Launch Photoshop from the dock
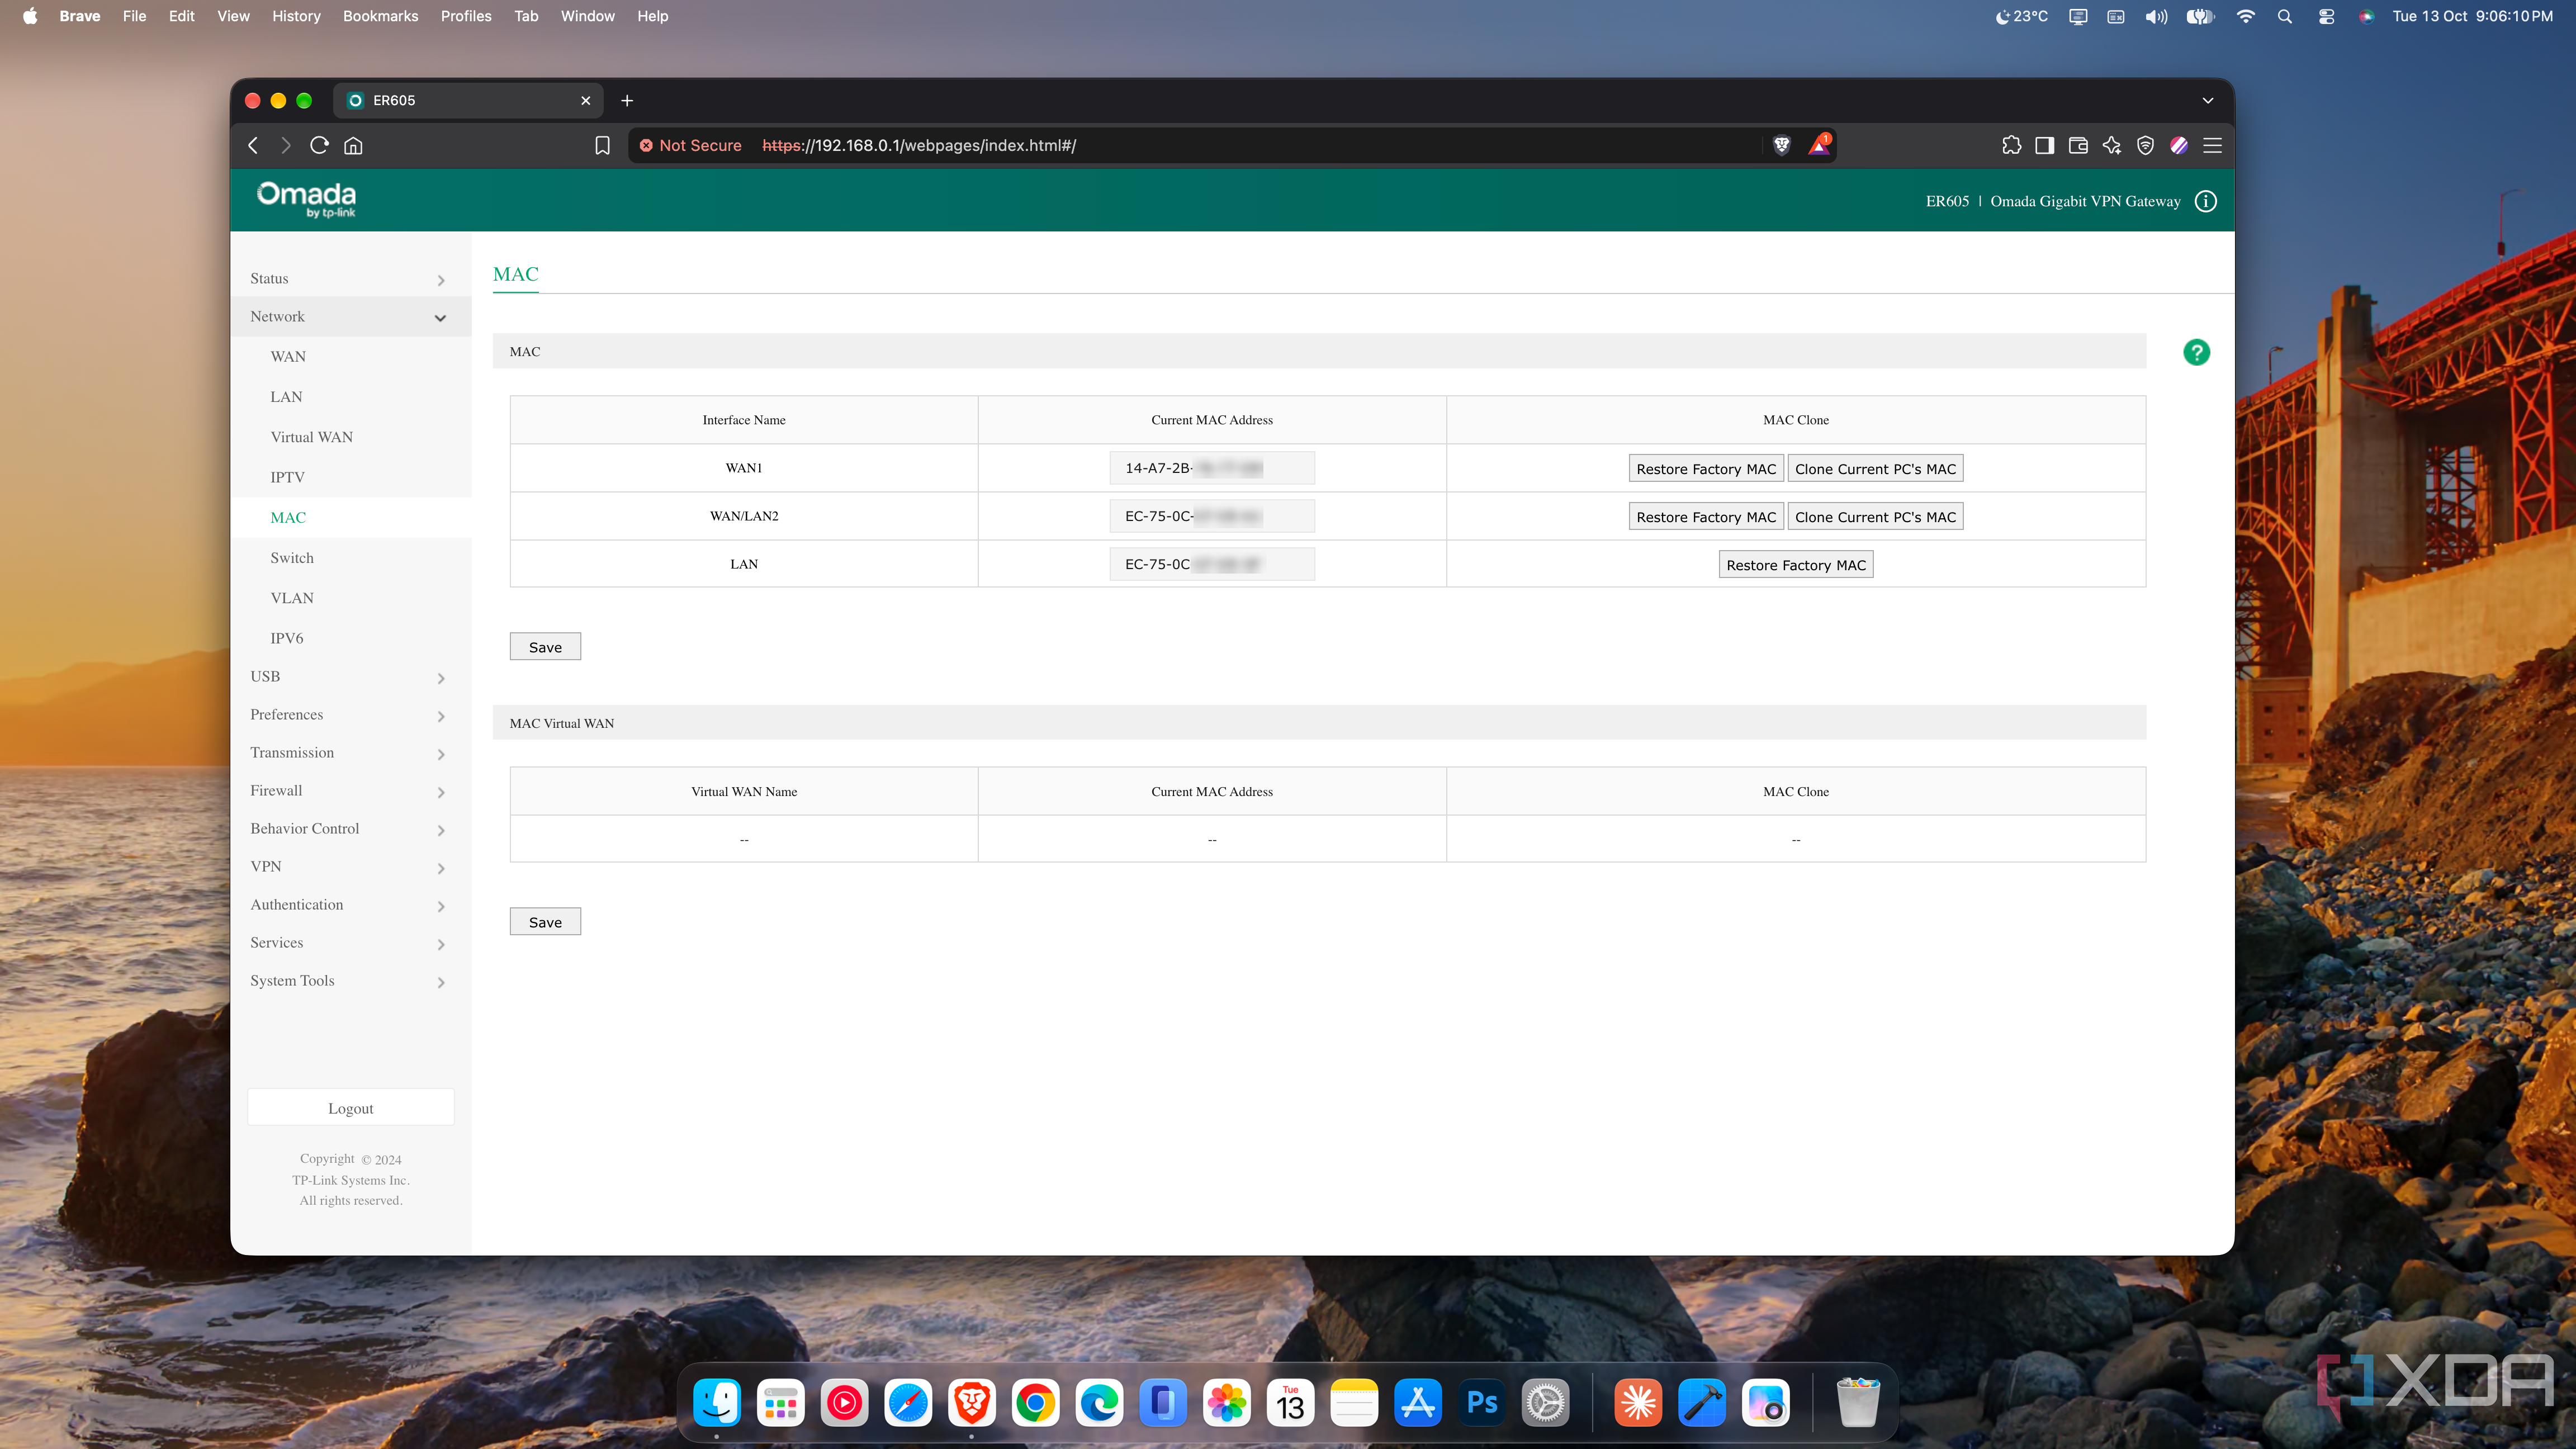Screen dimensions: 2576x1449 point(1482,1403)
